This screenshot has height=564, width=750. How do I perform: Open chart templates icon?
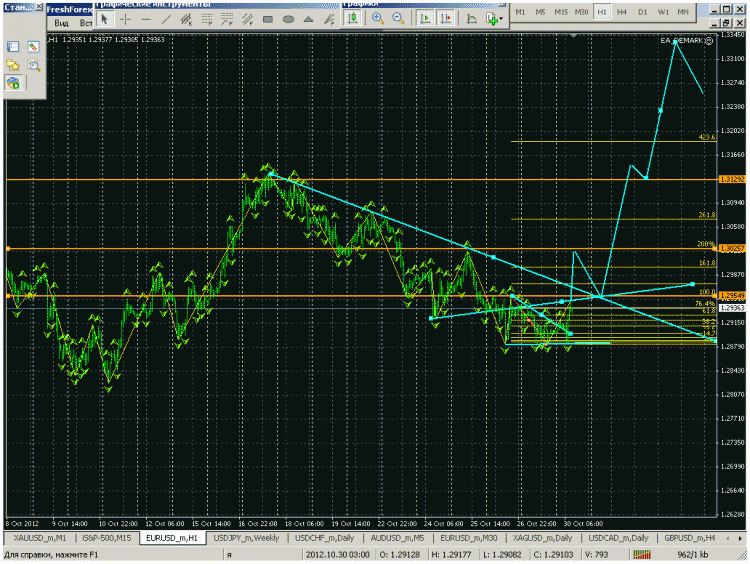pos(491,18)
